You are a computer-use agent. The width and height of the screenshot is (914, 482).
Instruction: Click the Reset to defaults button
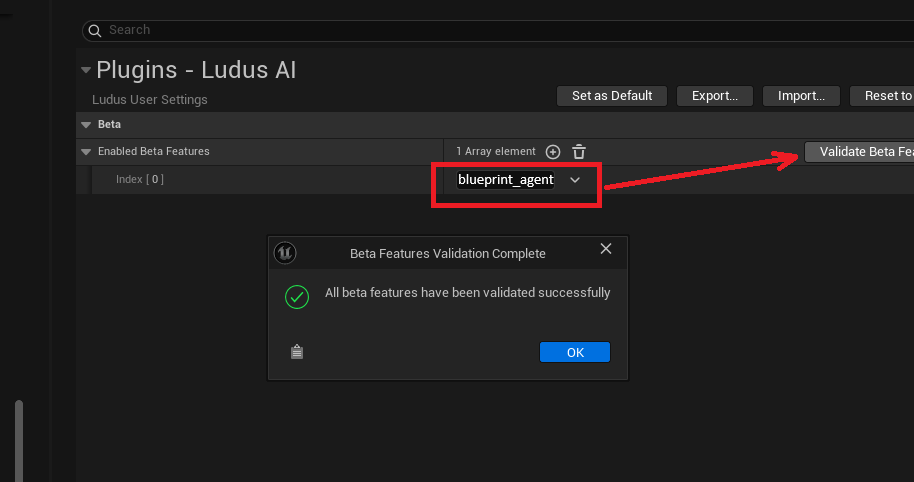pos(882,96)
